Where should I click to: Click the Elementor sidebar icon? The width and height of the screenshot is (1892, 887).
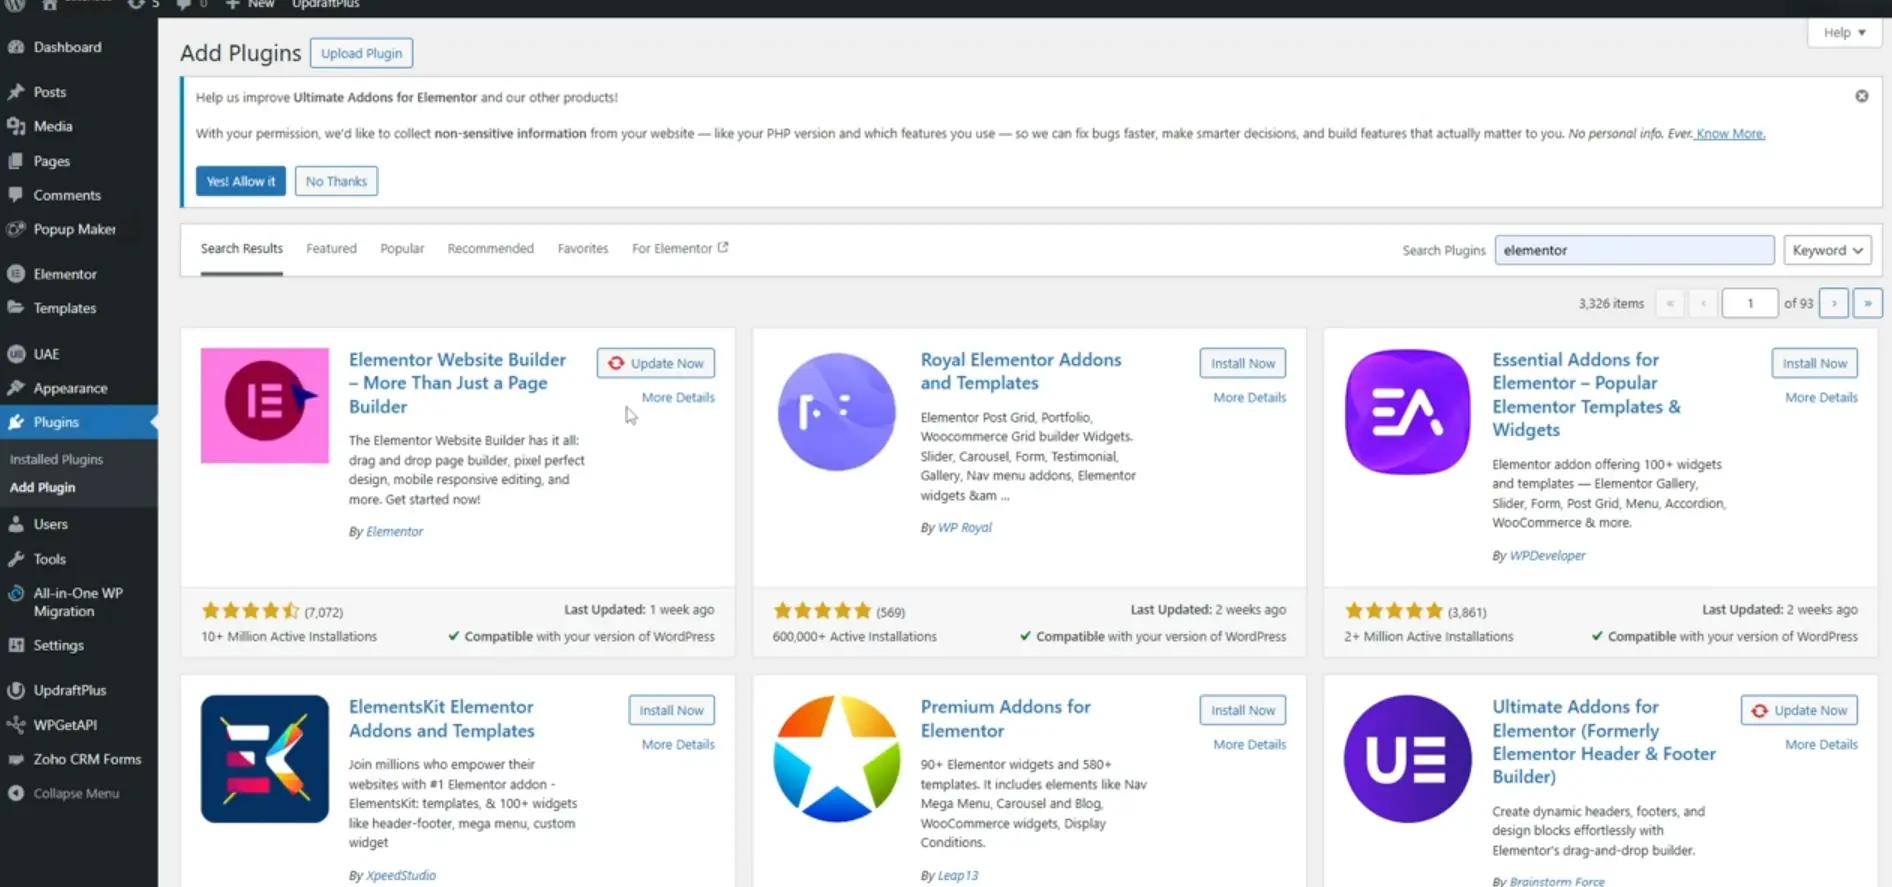16,274
